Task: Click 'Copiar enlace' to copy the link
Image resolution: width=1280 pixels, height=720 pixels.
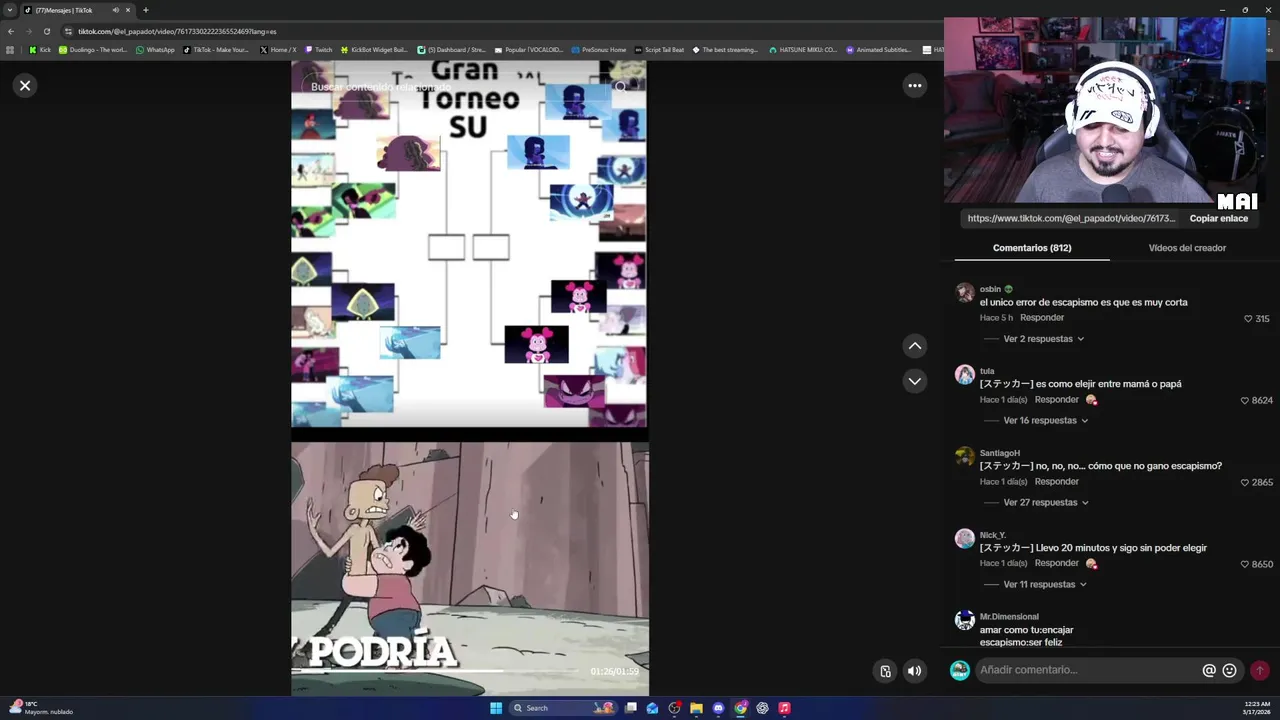Action: tap(1218, 218)
